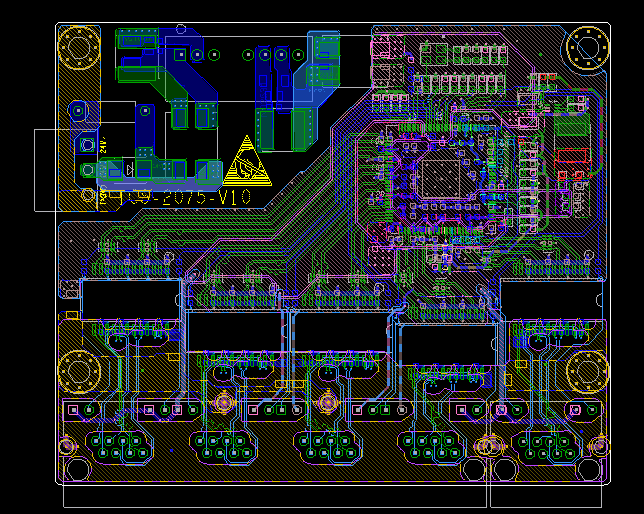Click the yellow "24V" silkscreen label

click(x=103, y=145)
